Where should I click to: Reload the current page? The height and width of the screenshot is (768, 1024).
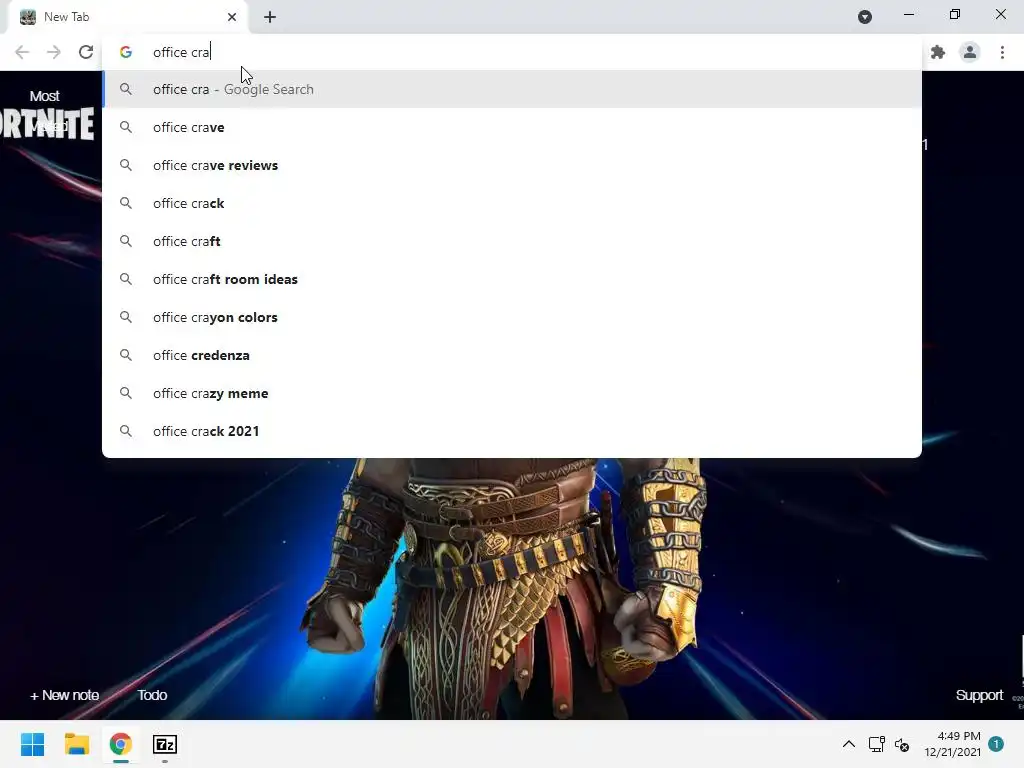point(86,52)
